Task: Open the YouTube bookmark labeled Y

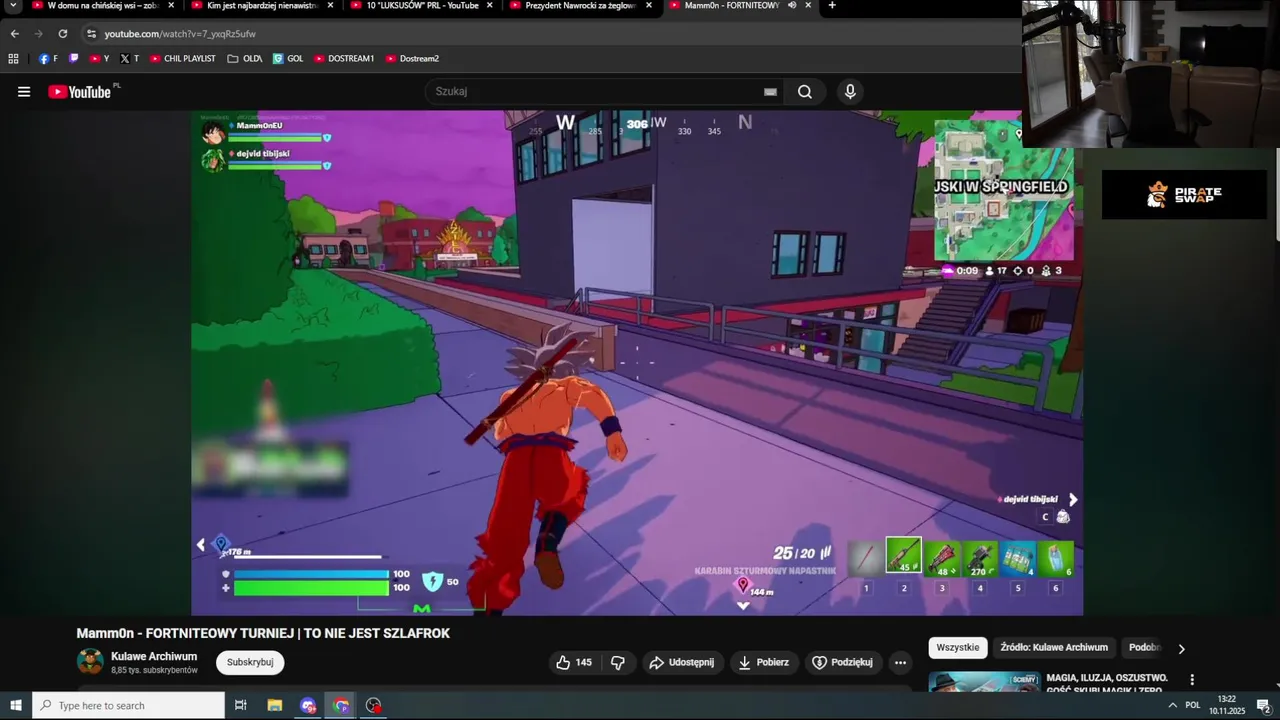Action: point(99,59)
